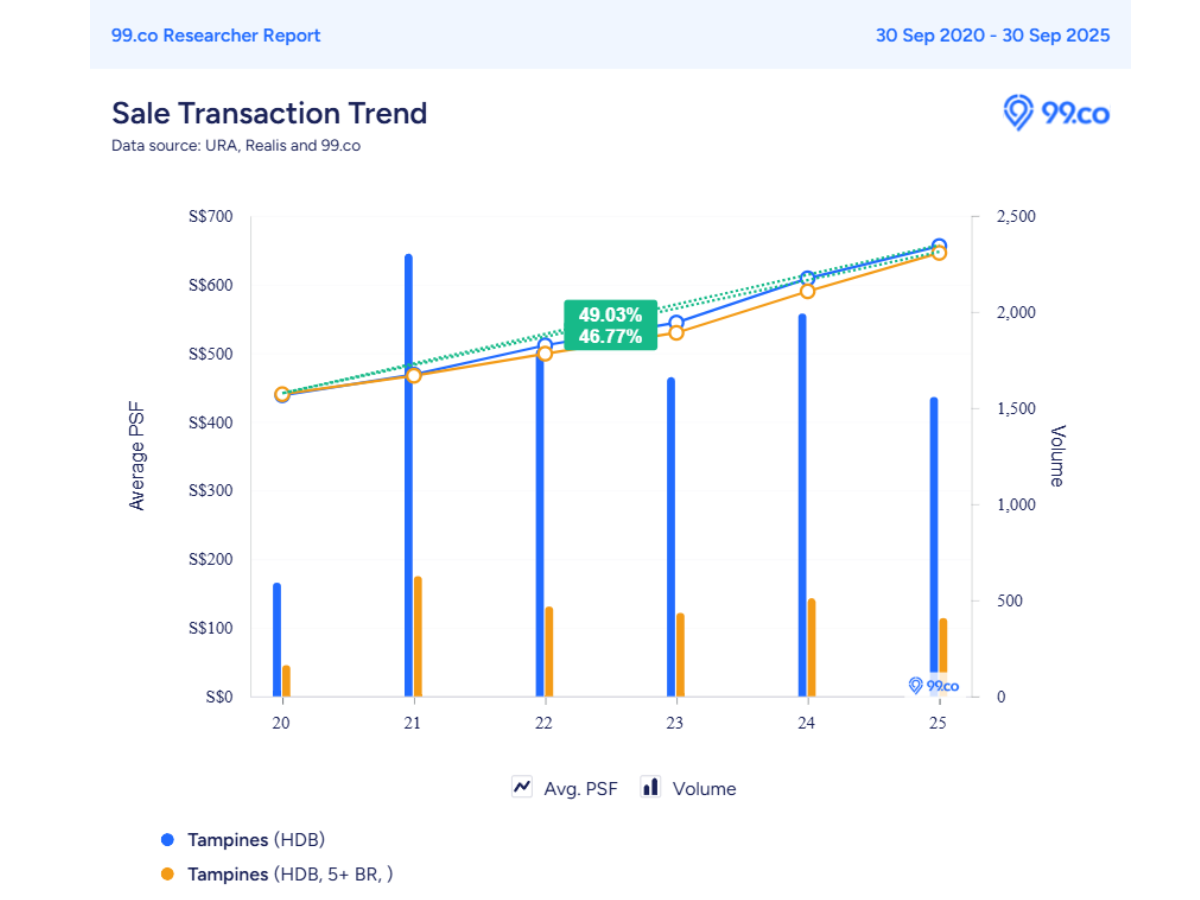
Task: Click the 30 Sep 2020 - 30 Sep 2025 date range
Action: 992,35
